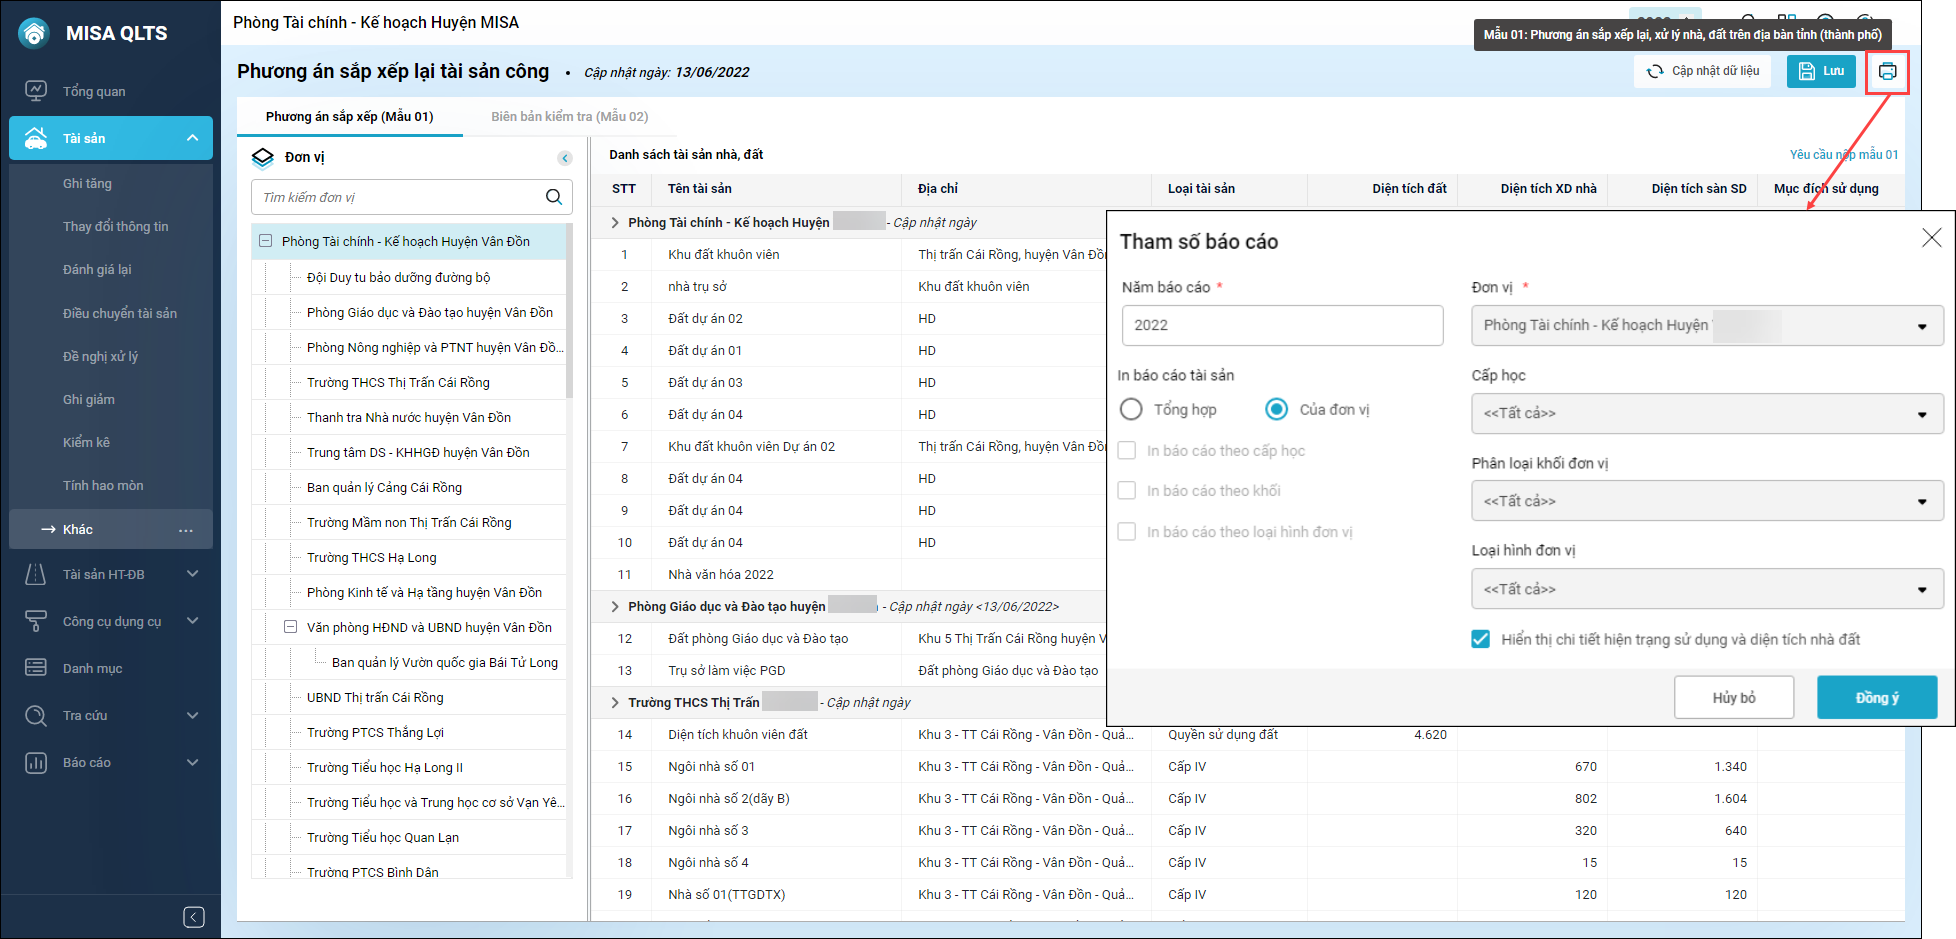The height and width of the screenshot is (939, 1956).
Task: Uncheck Hiển thị chi tiết hiện trạng checkbox
Action: point(1481,639)
